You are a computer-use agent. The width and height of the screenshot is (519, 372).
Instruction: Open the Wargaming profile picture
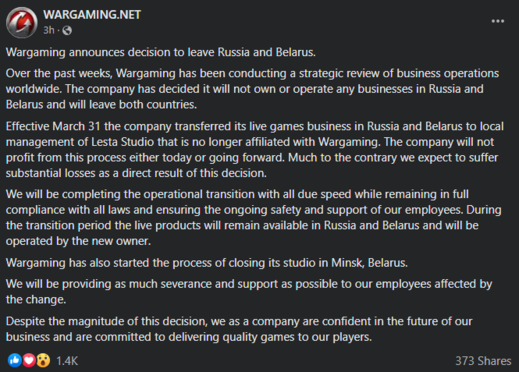pyautogui.click(x=22, y=23)
